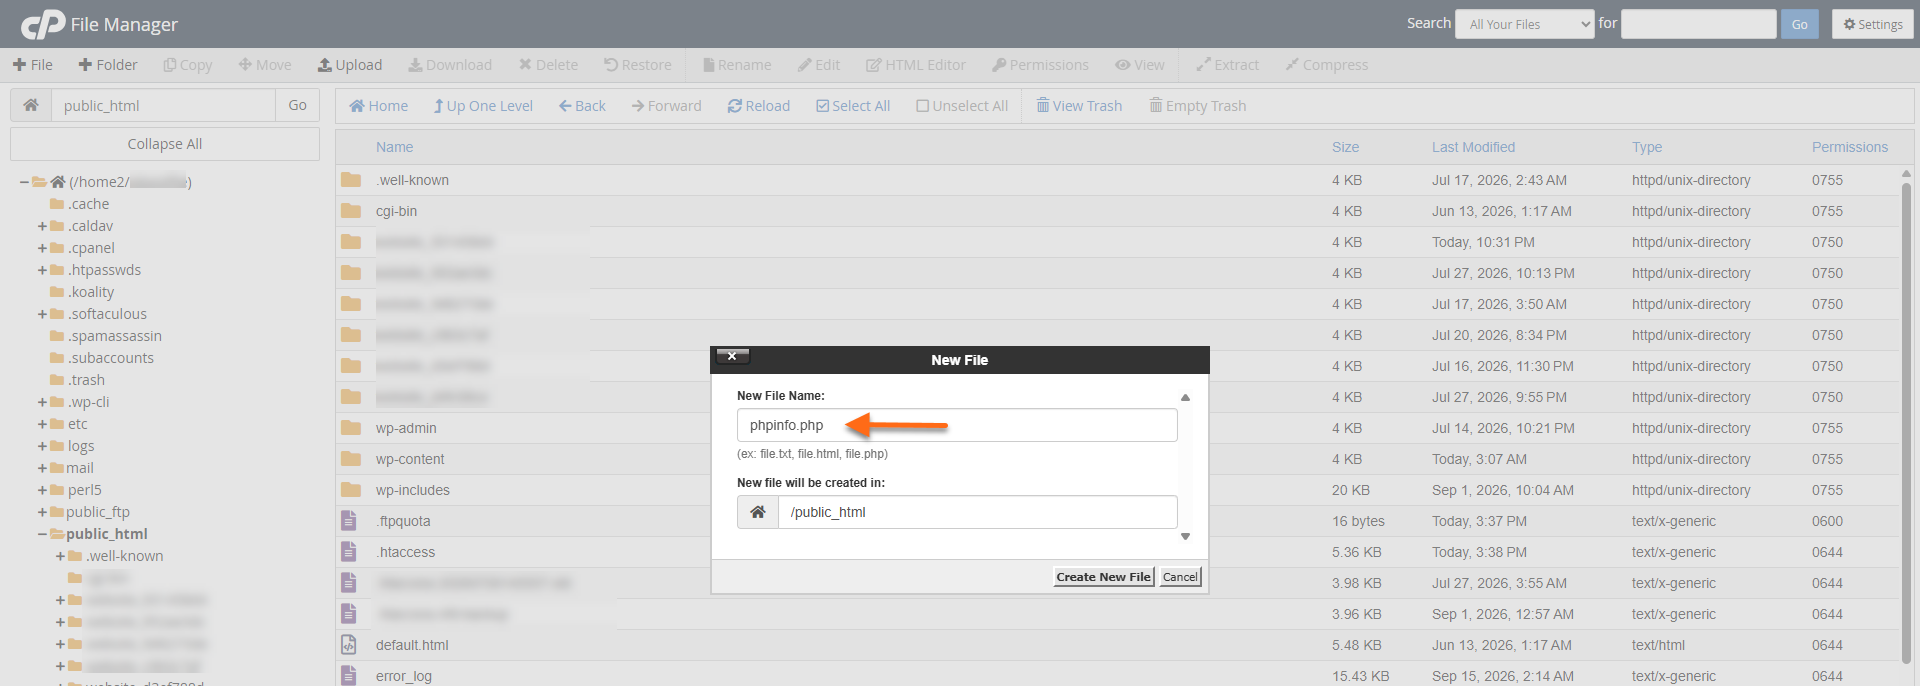Click Go next to path field

click(x=298, y=105)
